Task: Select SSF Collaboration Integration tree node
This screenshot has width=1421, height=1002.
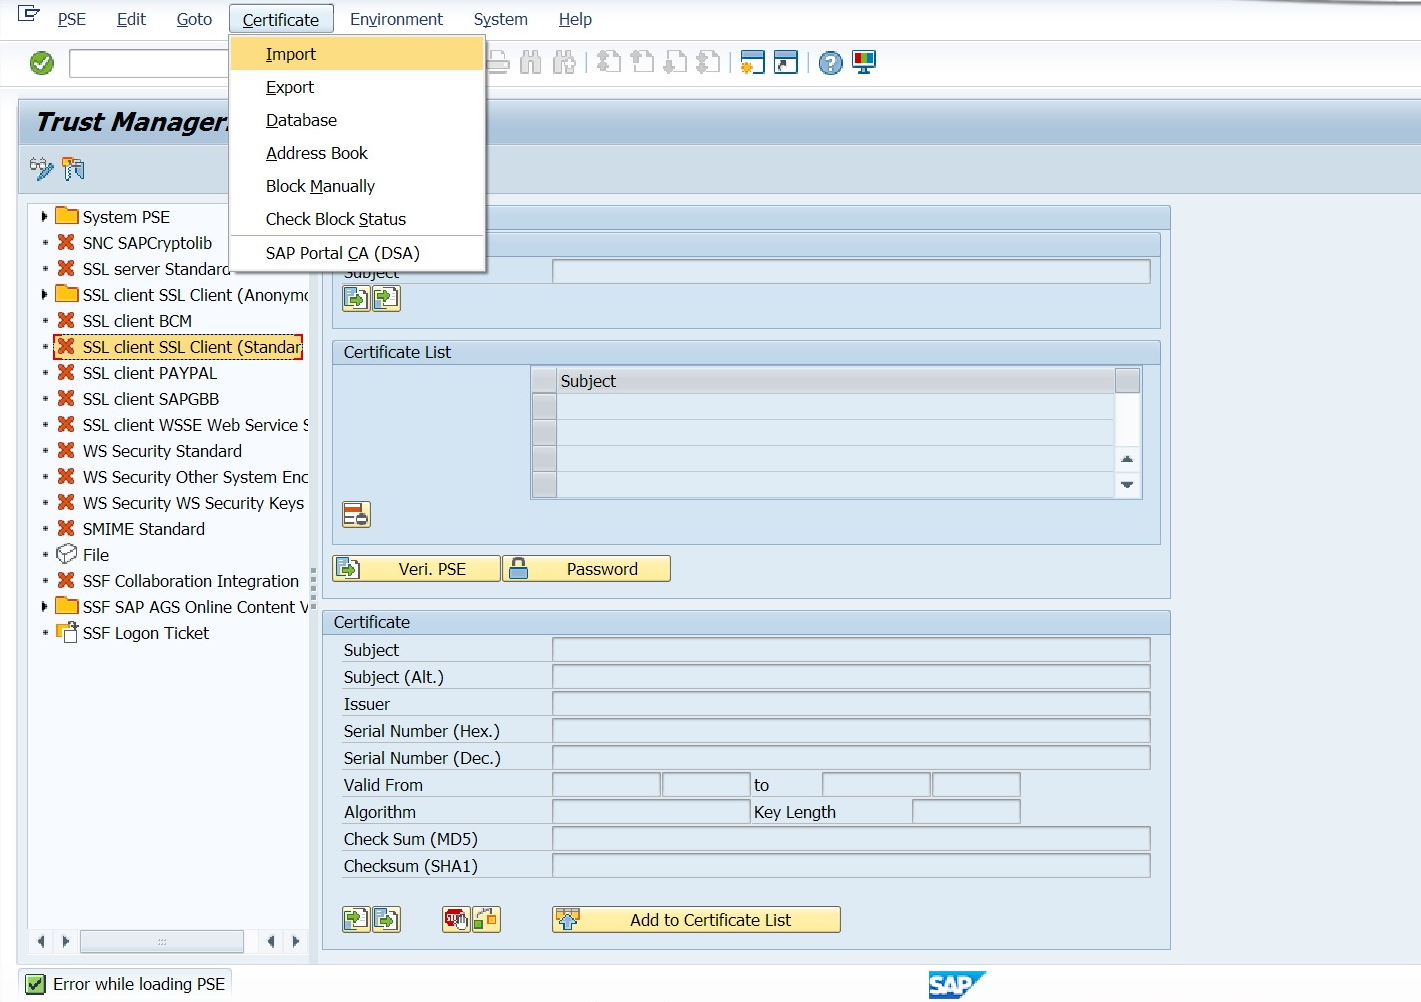Action: click(x=191, y=581)
